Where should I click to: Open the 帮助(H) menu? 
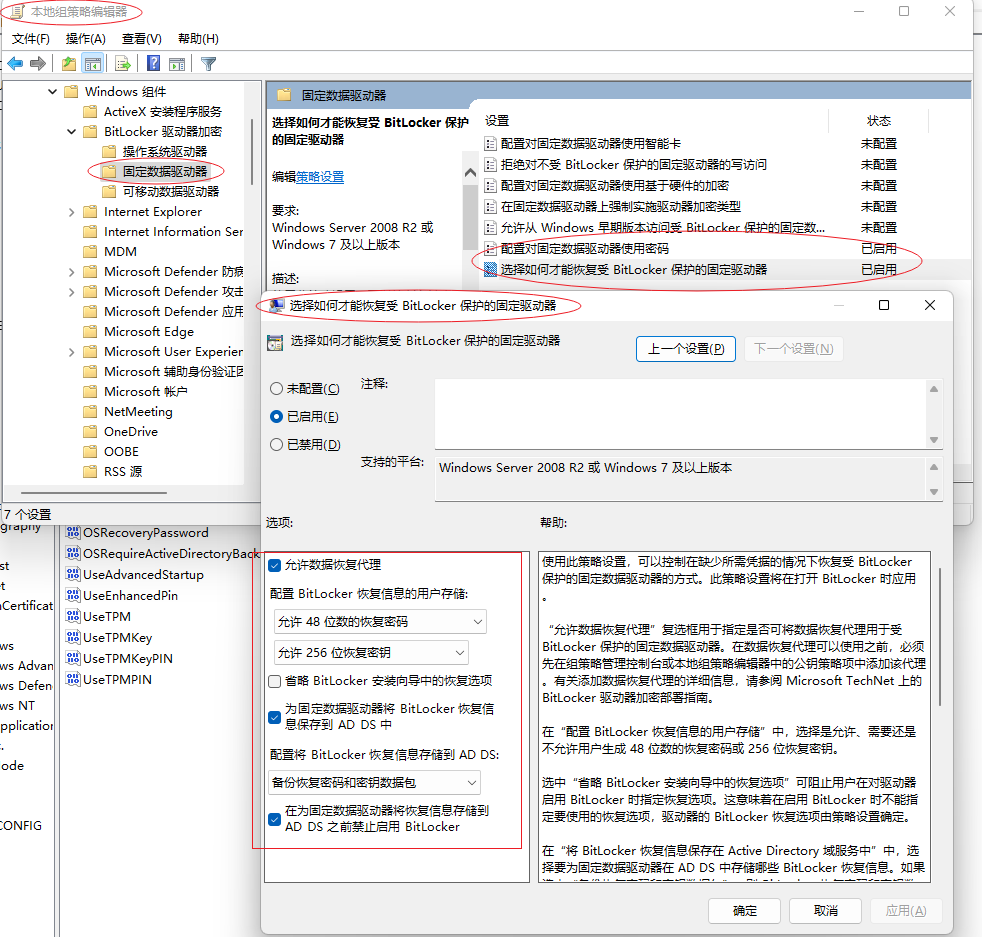[198, 39]
